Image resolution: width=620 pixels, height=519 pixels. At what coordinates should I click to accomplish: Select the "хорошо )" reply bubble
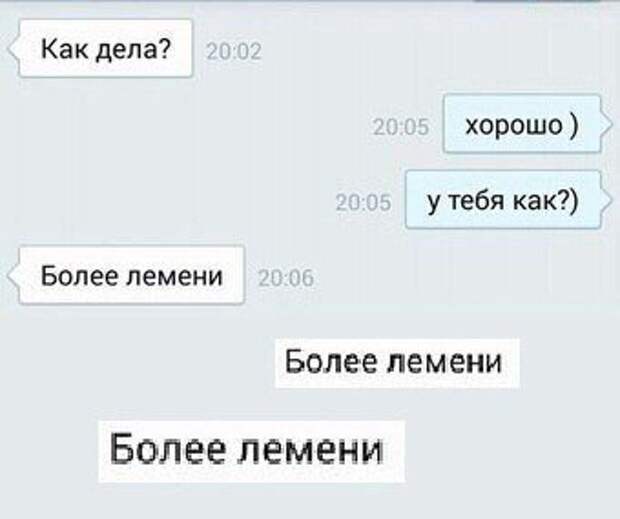[522, 124]
